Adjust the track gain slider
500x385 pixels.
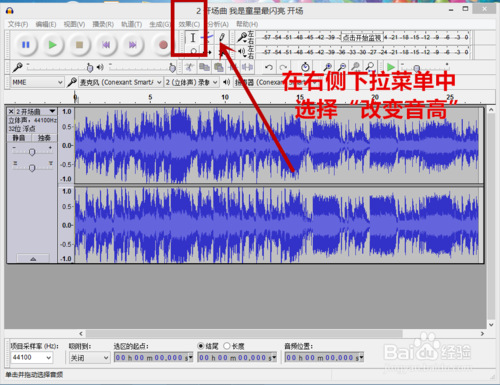pyautogui.click(x=32, y=152)
